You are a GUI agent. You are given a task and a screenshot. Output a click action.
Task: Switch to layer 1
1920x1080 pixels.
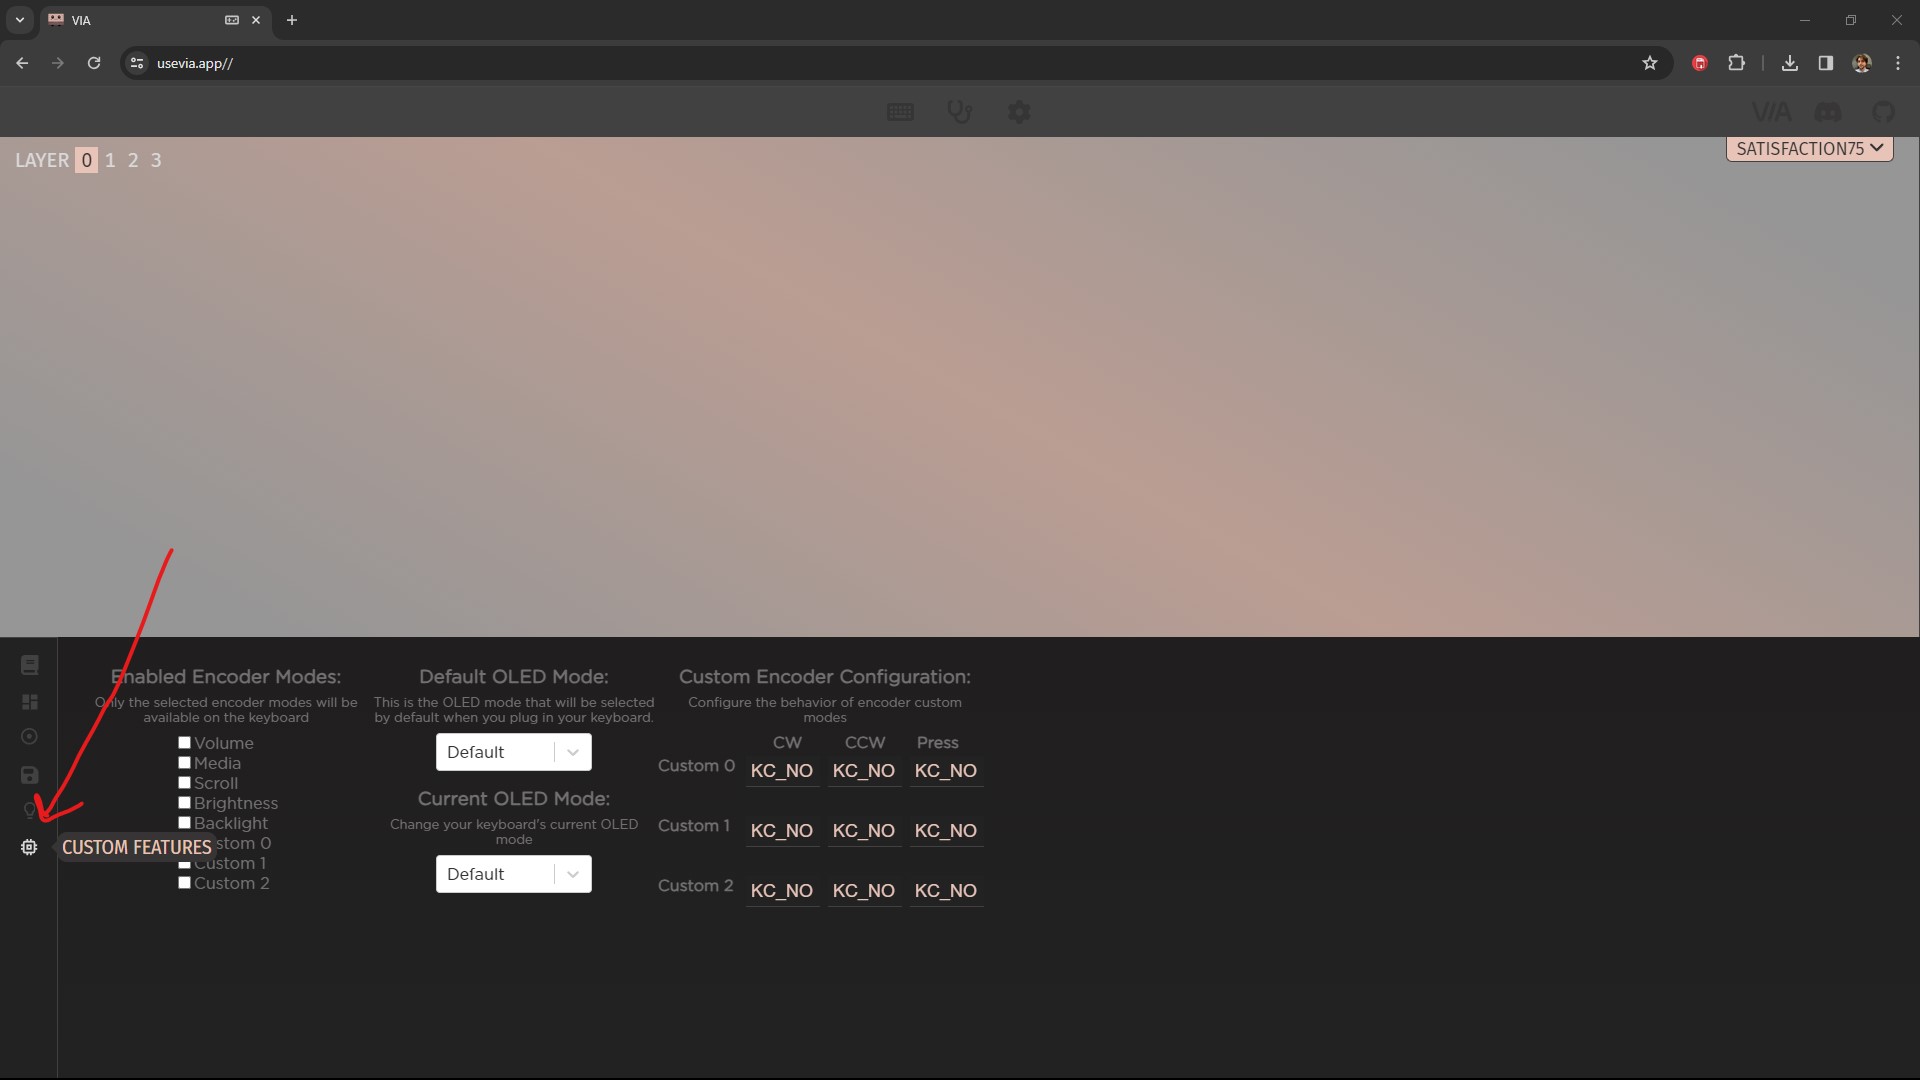click(x=110, y=160)
